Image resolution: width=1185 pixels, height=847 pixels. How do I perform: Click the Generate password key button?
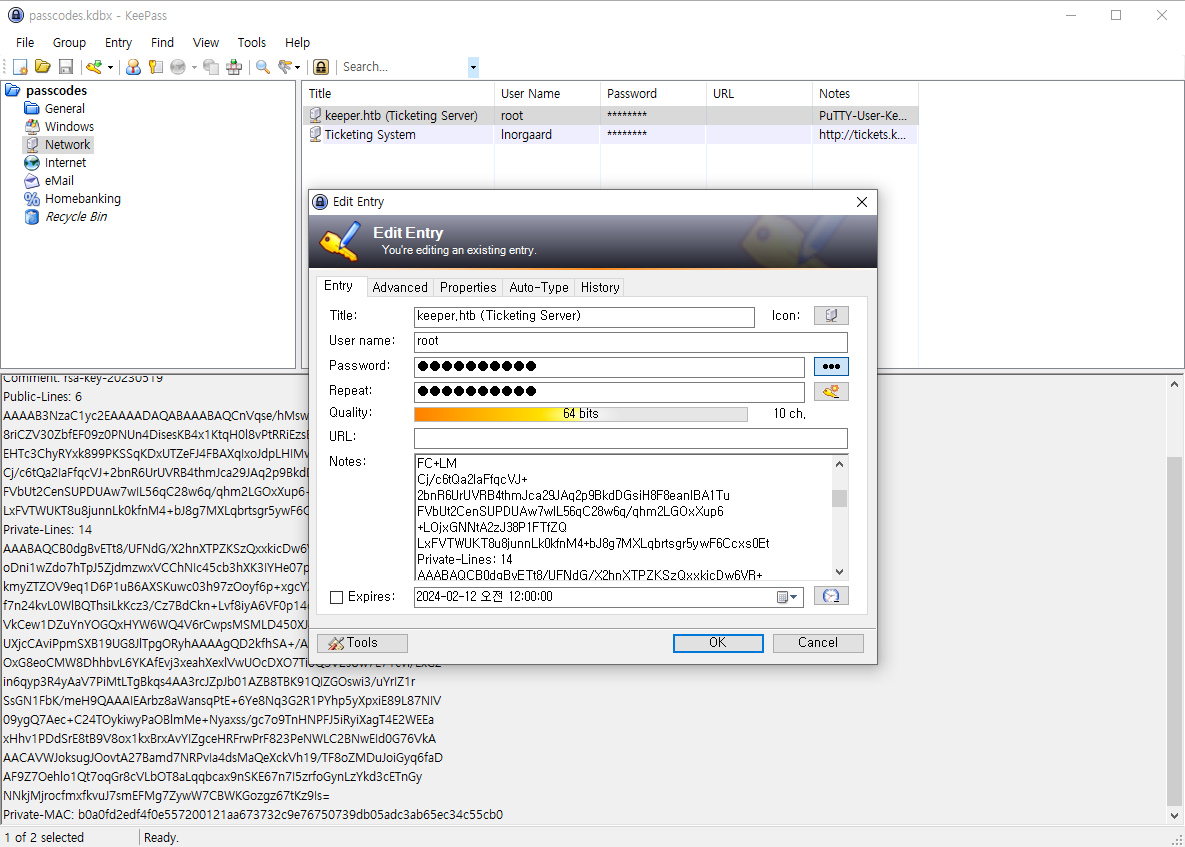[x=831, y=391]
